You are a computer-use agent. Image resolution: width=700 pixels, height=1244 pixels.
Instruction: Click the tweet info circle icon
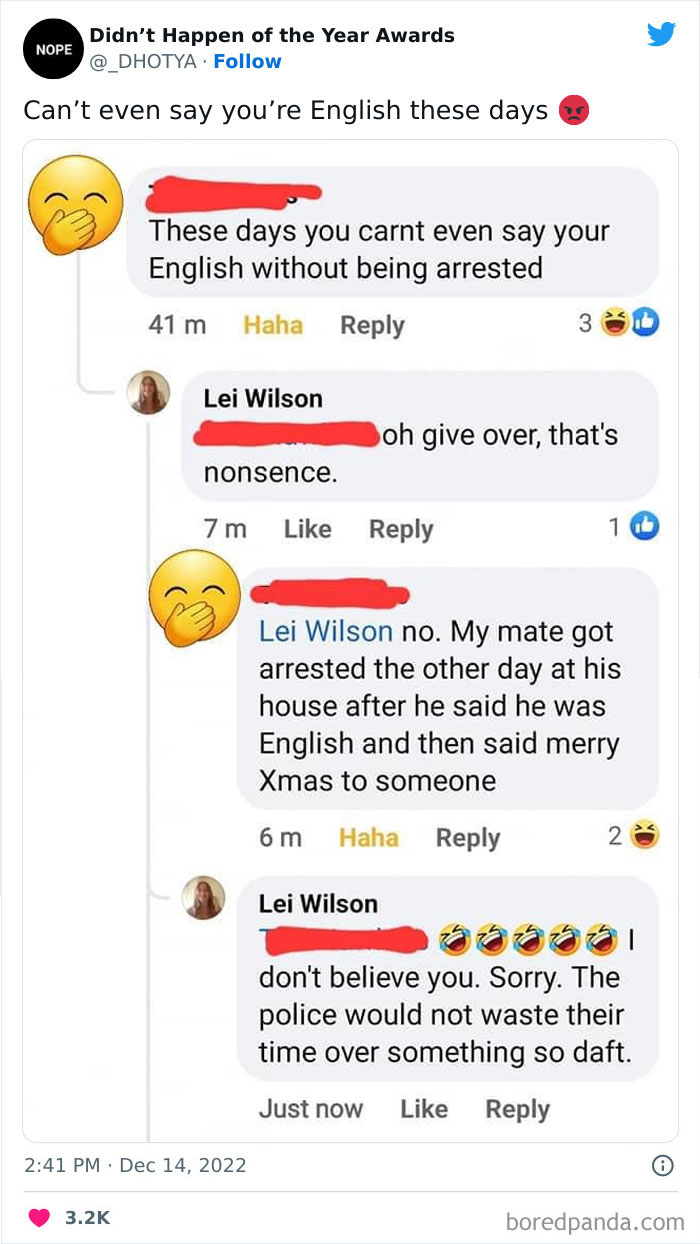pyautogui.click(x=662, y=1166)
